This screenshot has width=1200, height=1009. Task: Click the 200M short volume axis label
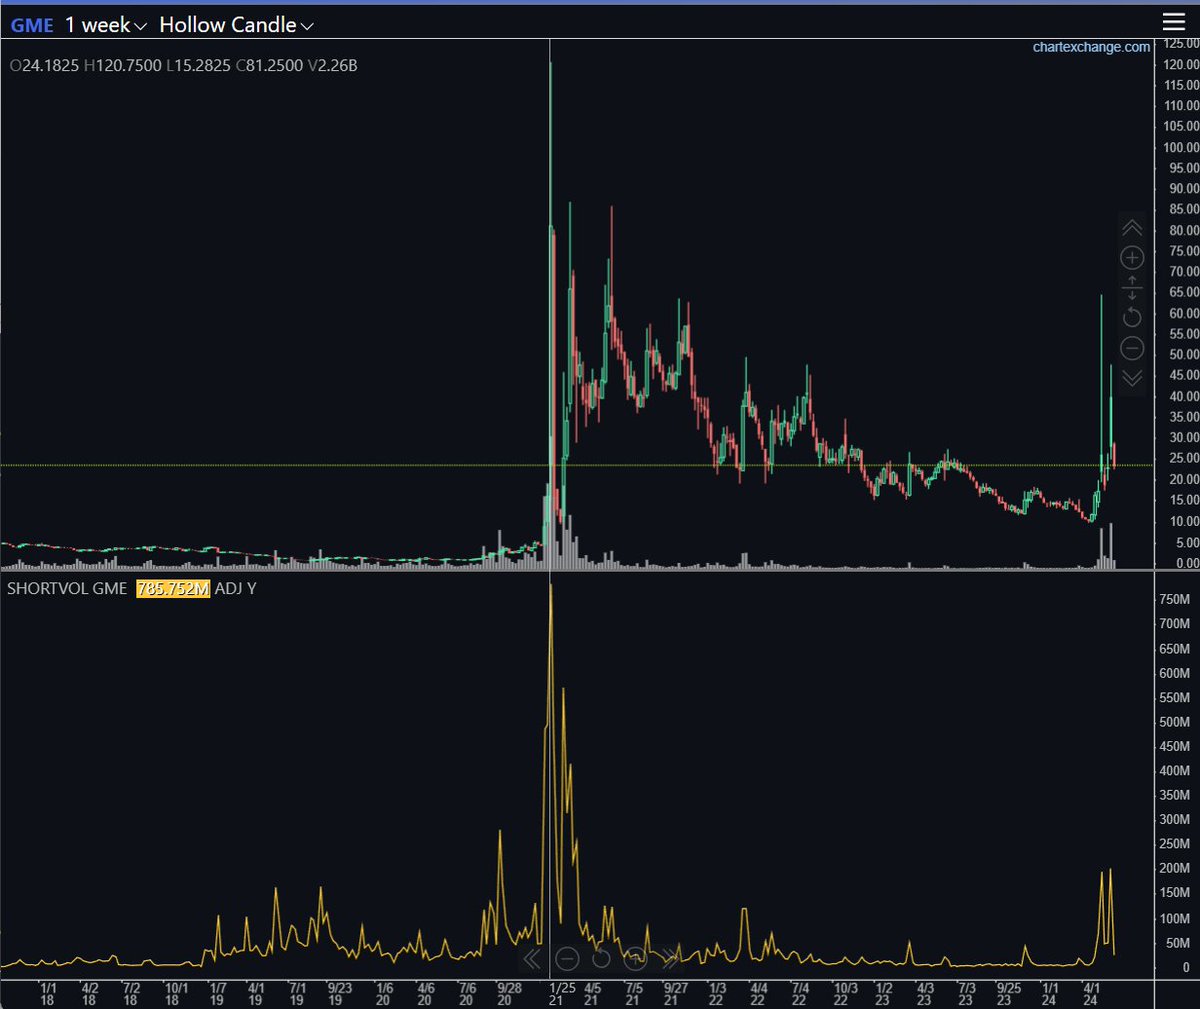click(x=1175, y=869)
